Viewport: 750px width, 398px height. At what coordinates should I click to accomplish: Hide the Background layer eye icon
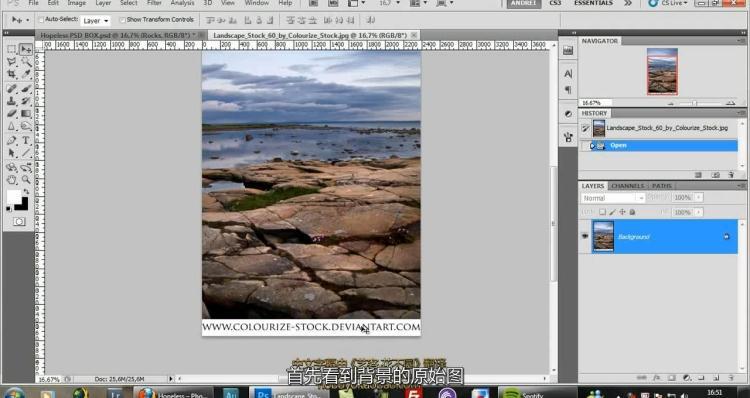click(585, 236)
